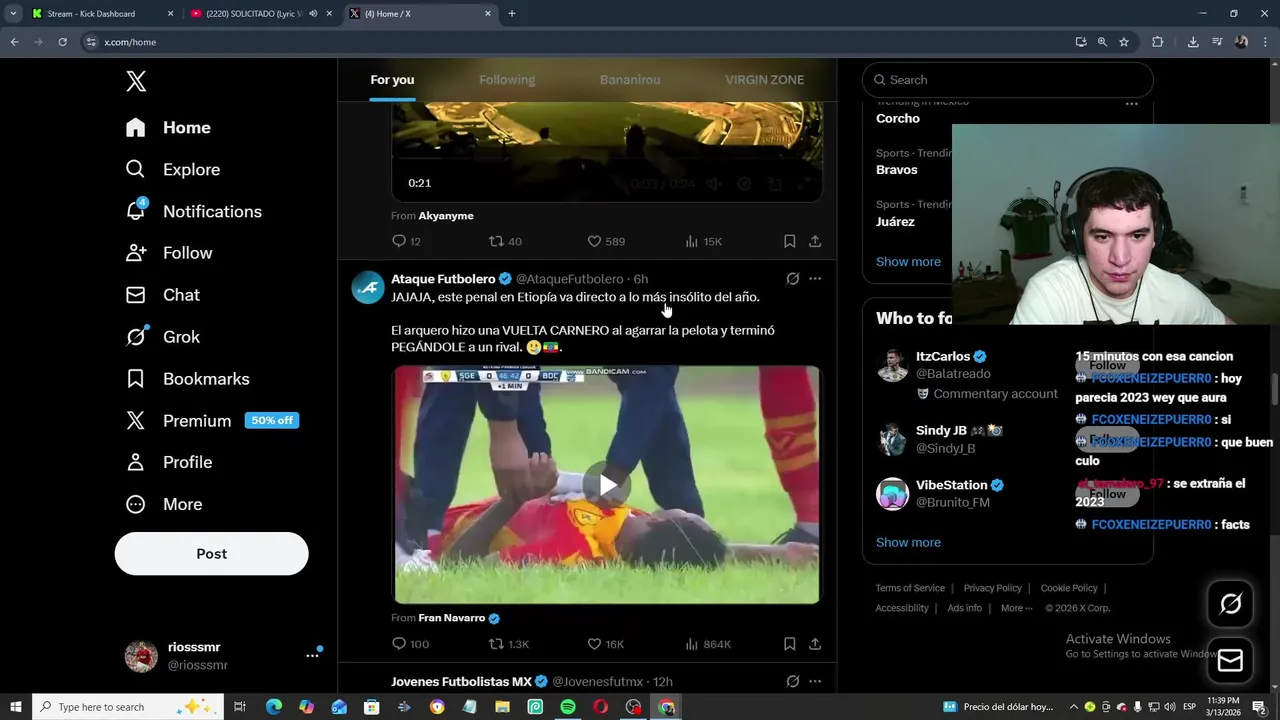Screen dimensions: 1280x720
Task: Click the Post button
Action: 211,554
